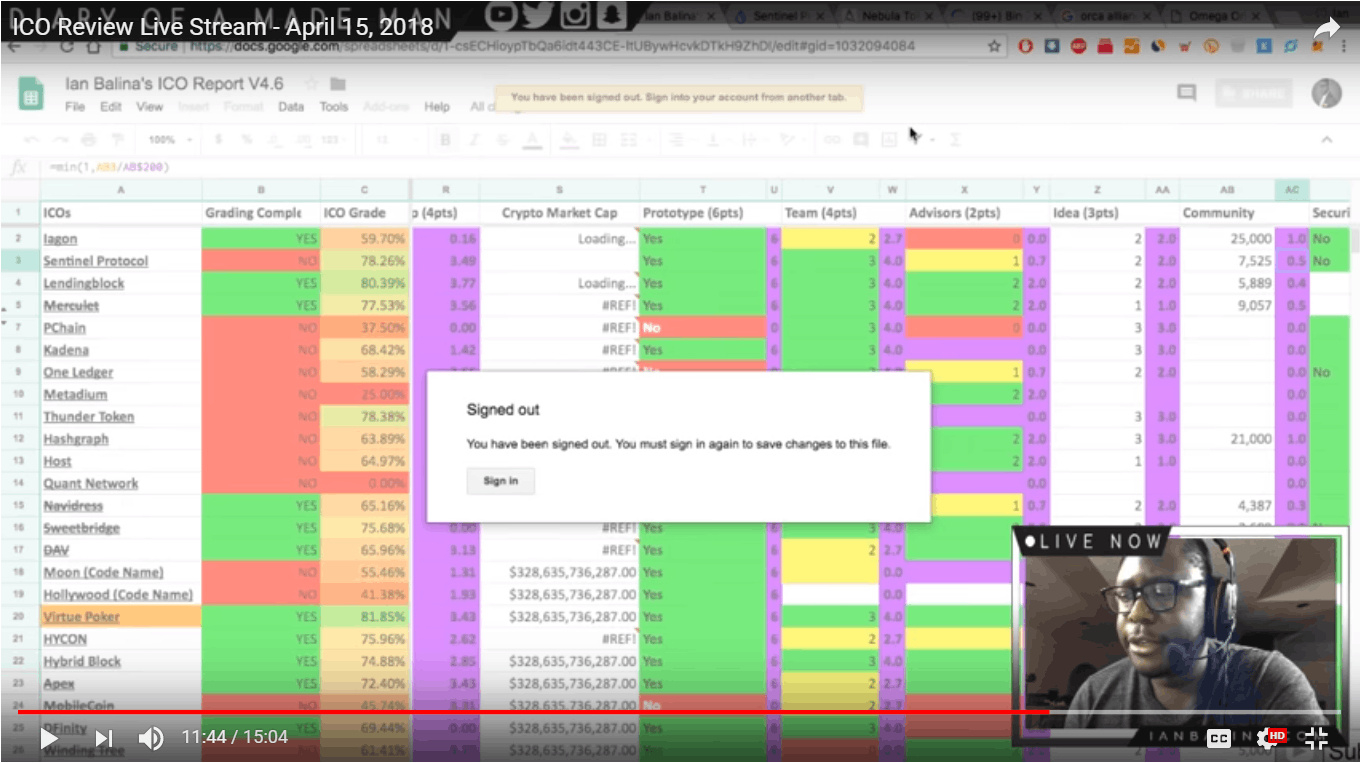Play the video with the play button
Screen dimensions: 1361x763
pos(48,738)
